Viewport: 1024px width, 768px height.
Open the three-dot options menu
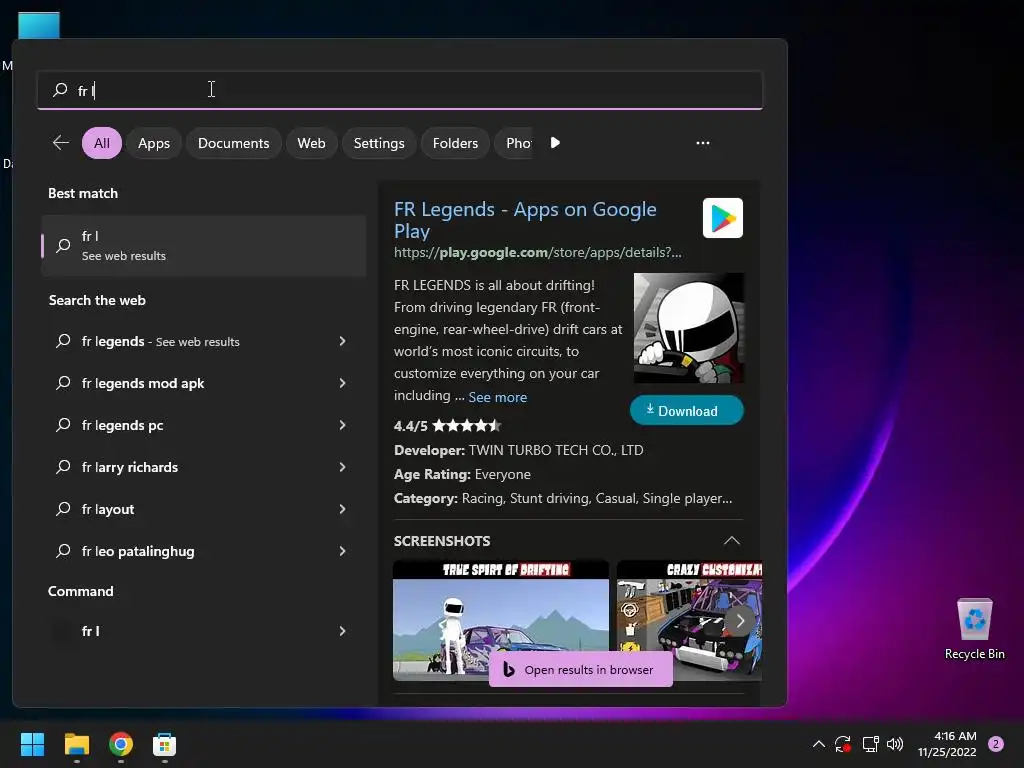coord(703,142)
